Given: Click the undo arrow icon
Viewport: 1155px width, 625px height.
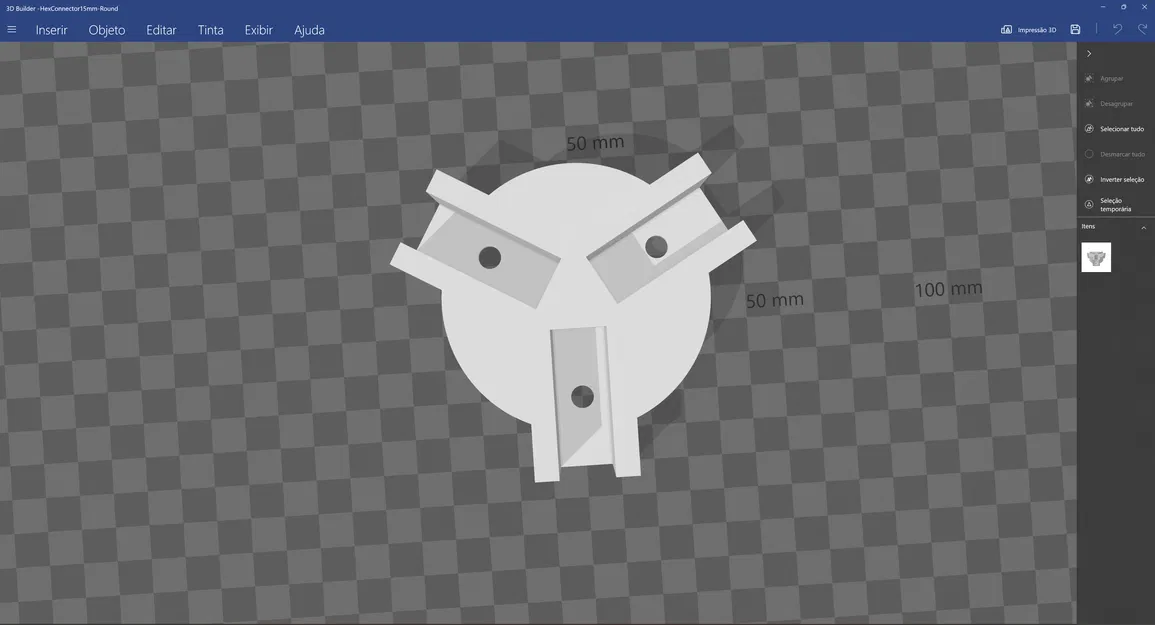Looking at the screenshot, I should (x=1117, y=29).
